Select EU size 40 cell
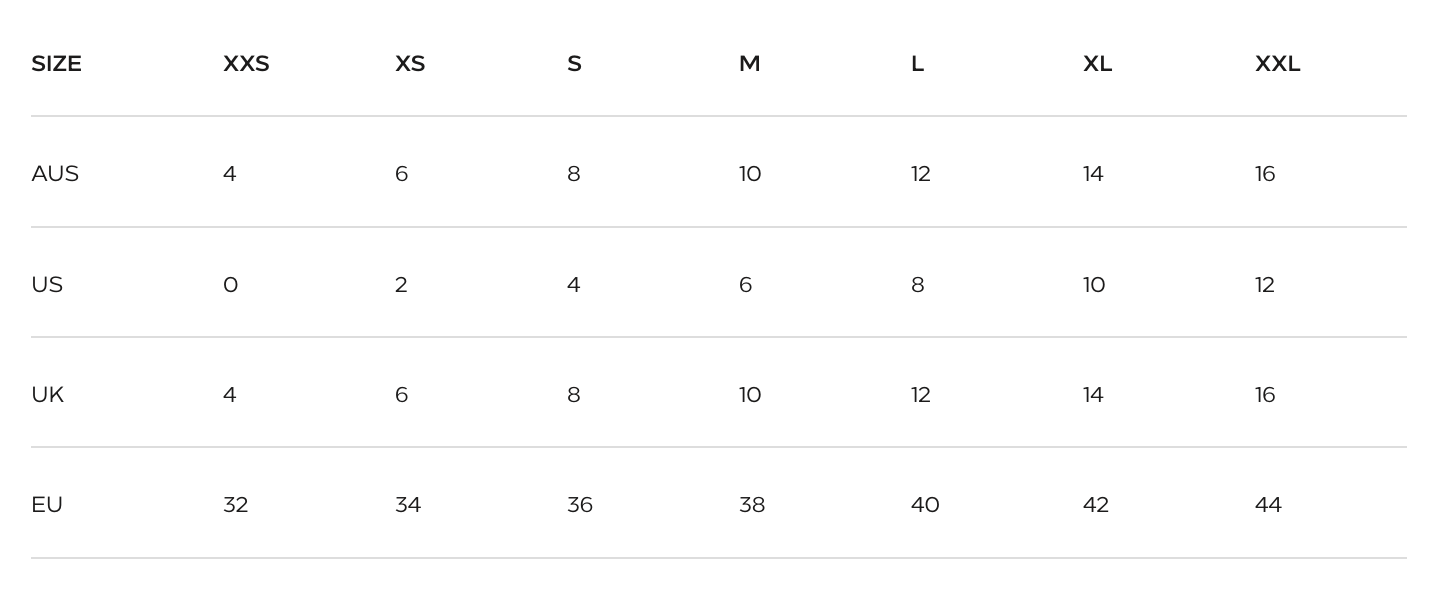 (x=925, y=505)
